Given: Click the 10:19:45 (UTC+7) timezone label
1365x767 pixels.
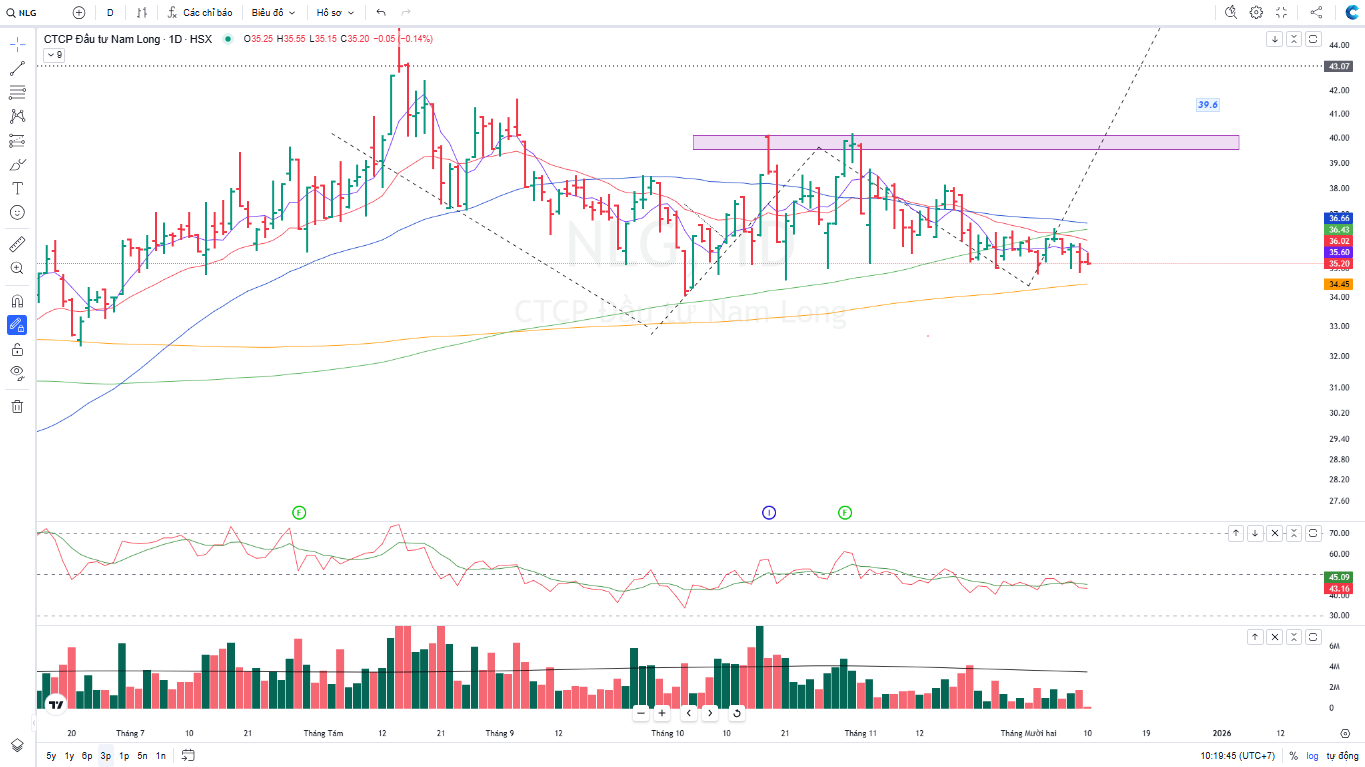Looking at the screenshot, I should [x=1237, y=756].
